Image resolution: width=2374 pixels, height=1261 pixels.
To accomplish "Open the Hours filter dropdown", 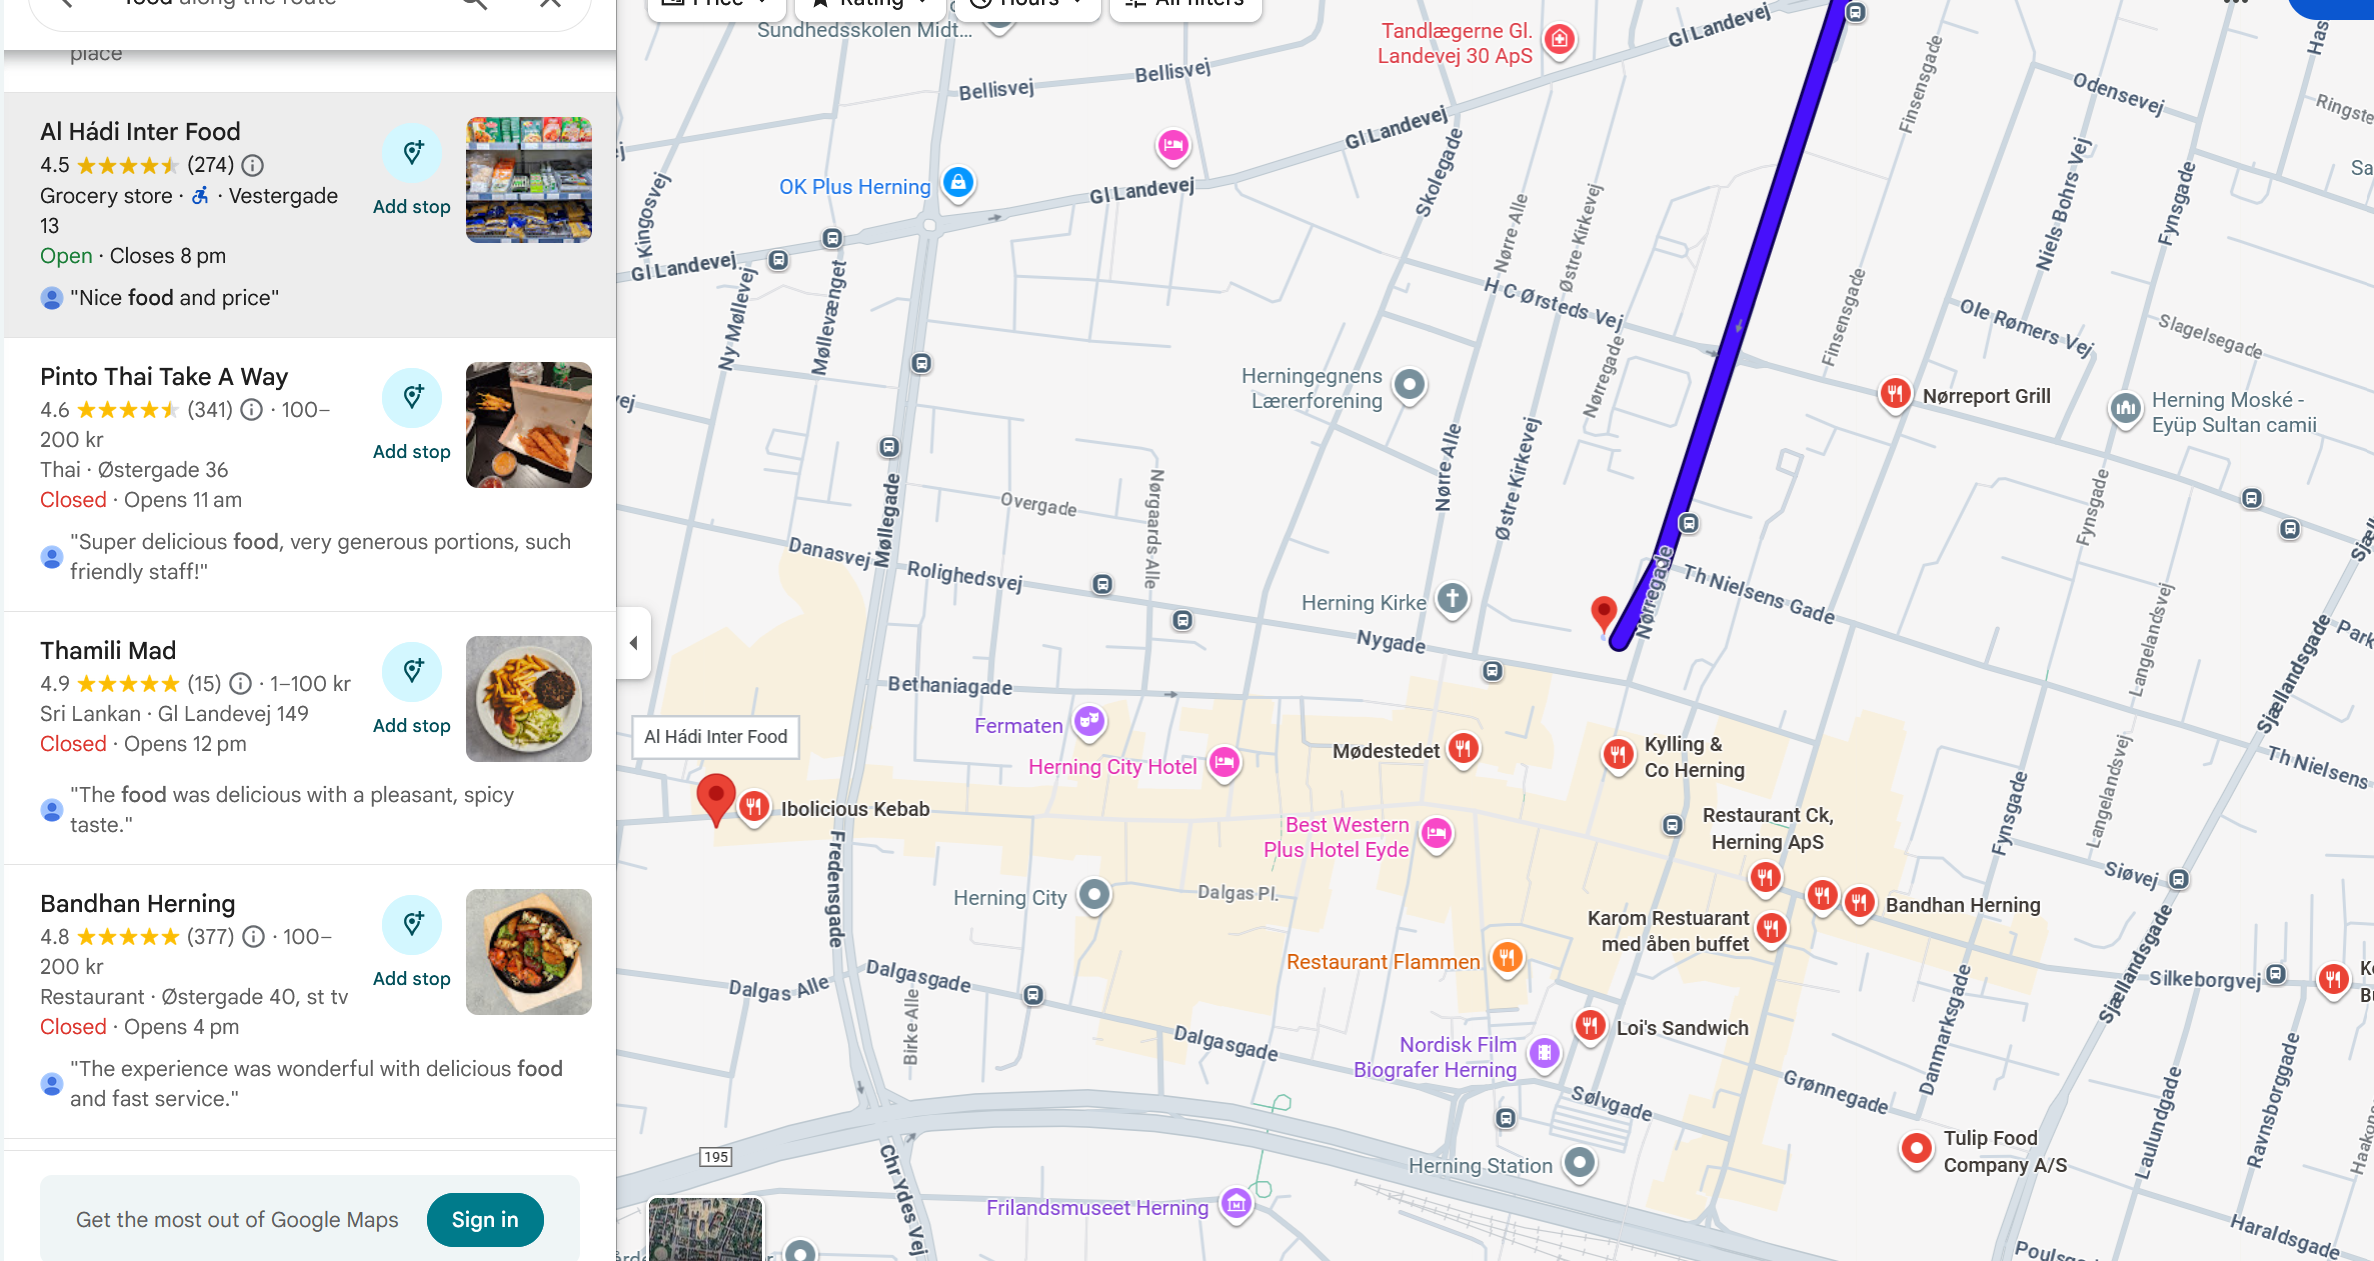I will point(1027,4).
